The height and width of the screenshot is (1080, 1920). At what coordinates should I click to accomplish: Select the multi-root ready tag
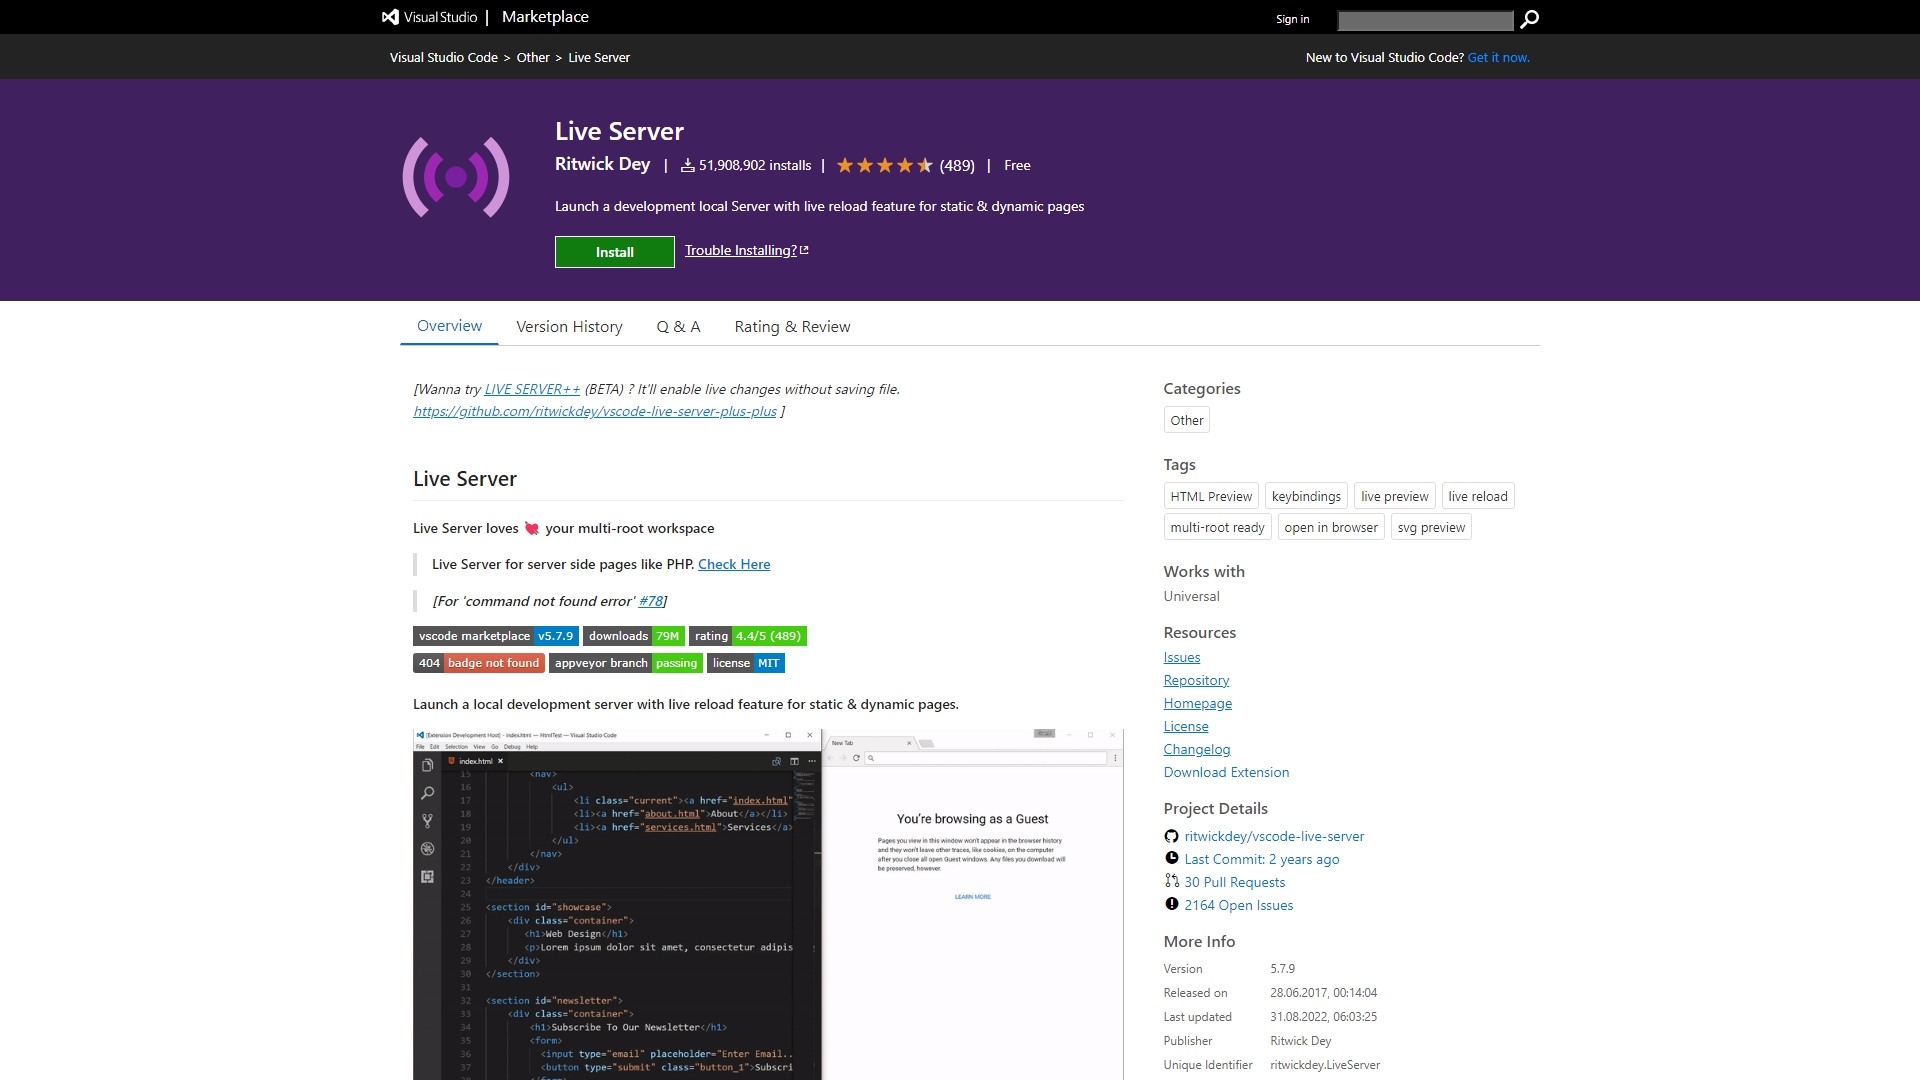pos(1217,527)
